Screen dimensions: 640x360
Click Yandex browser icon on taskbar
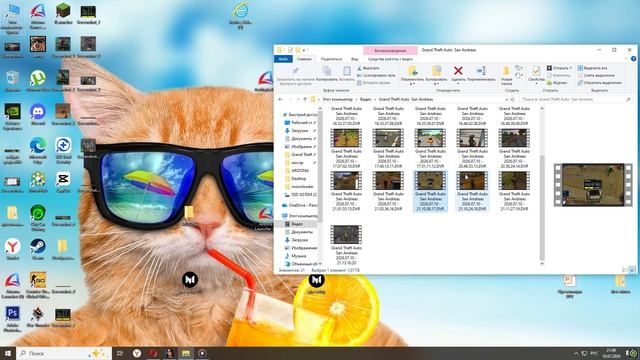click(x=137, y=353)
